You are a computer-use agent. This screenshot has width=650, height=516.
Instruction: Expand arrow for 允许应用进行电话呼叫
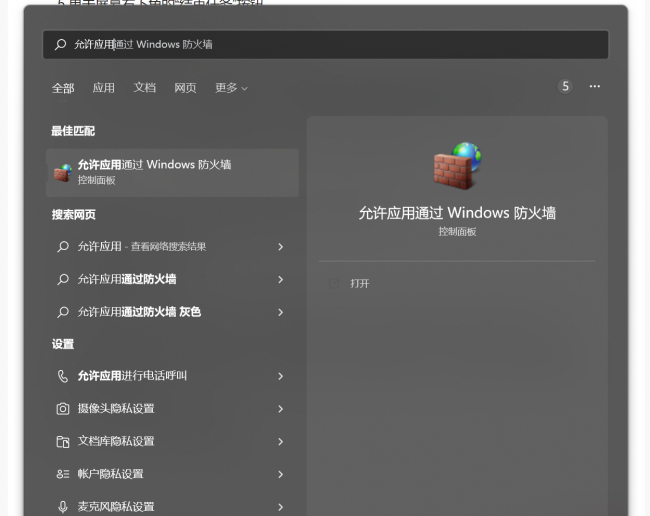click(x=281, y=376)
